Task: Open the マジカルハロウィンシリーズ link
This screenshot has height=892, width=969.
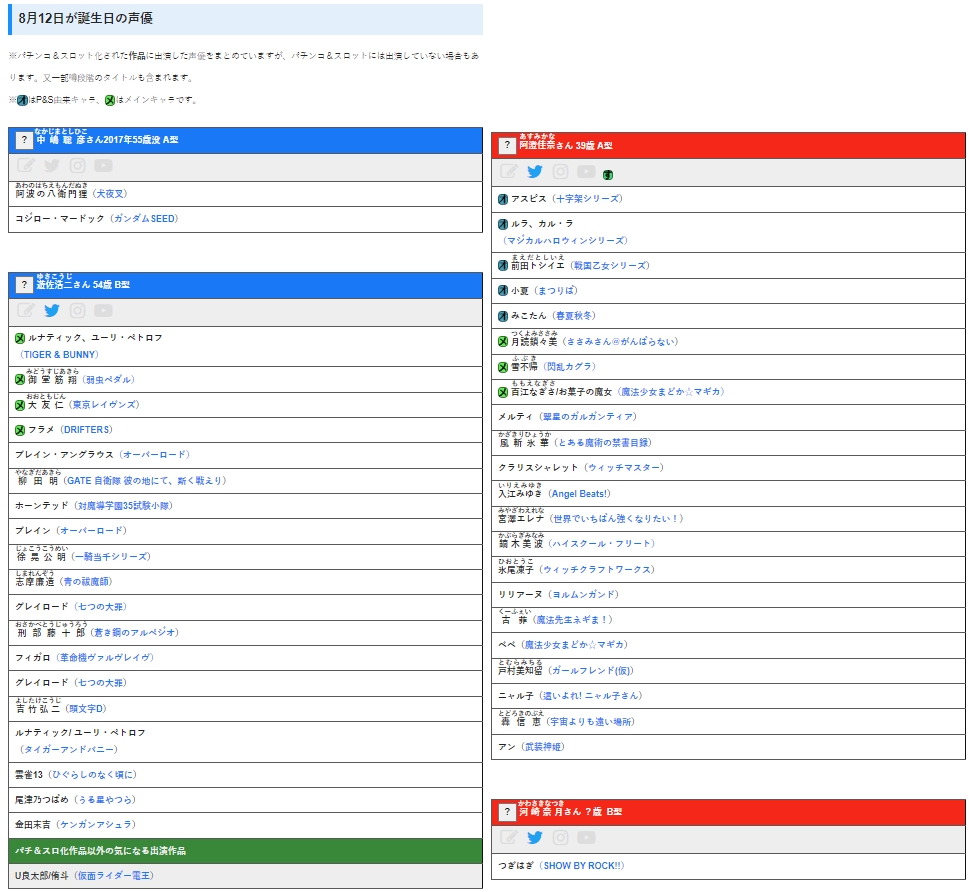Action: tap(565, 240)
